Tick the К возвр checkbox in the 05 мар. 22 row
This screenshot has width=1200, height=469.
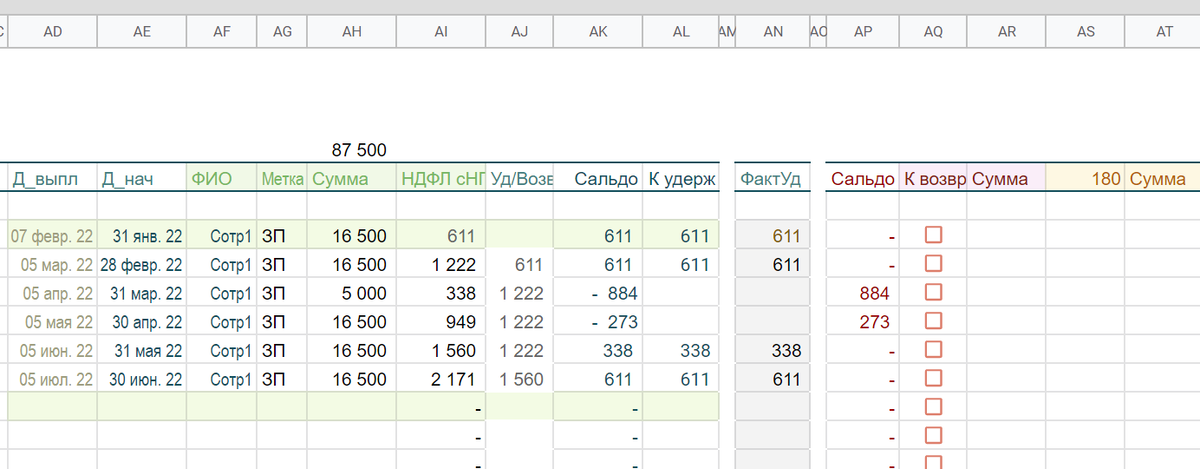coord(933,264)
